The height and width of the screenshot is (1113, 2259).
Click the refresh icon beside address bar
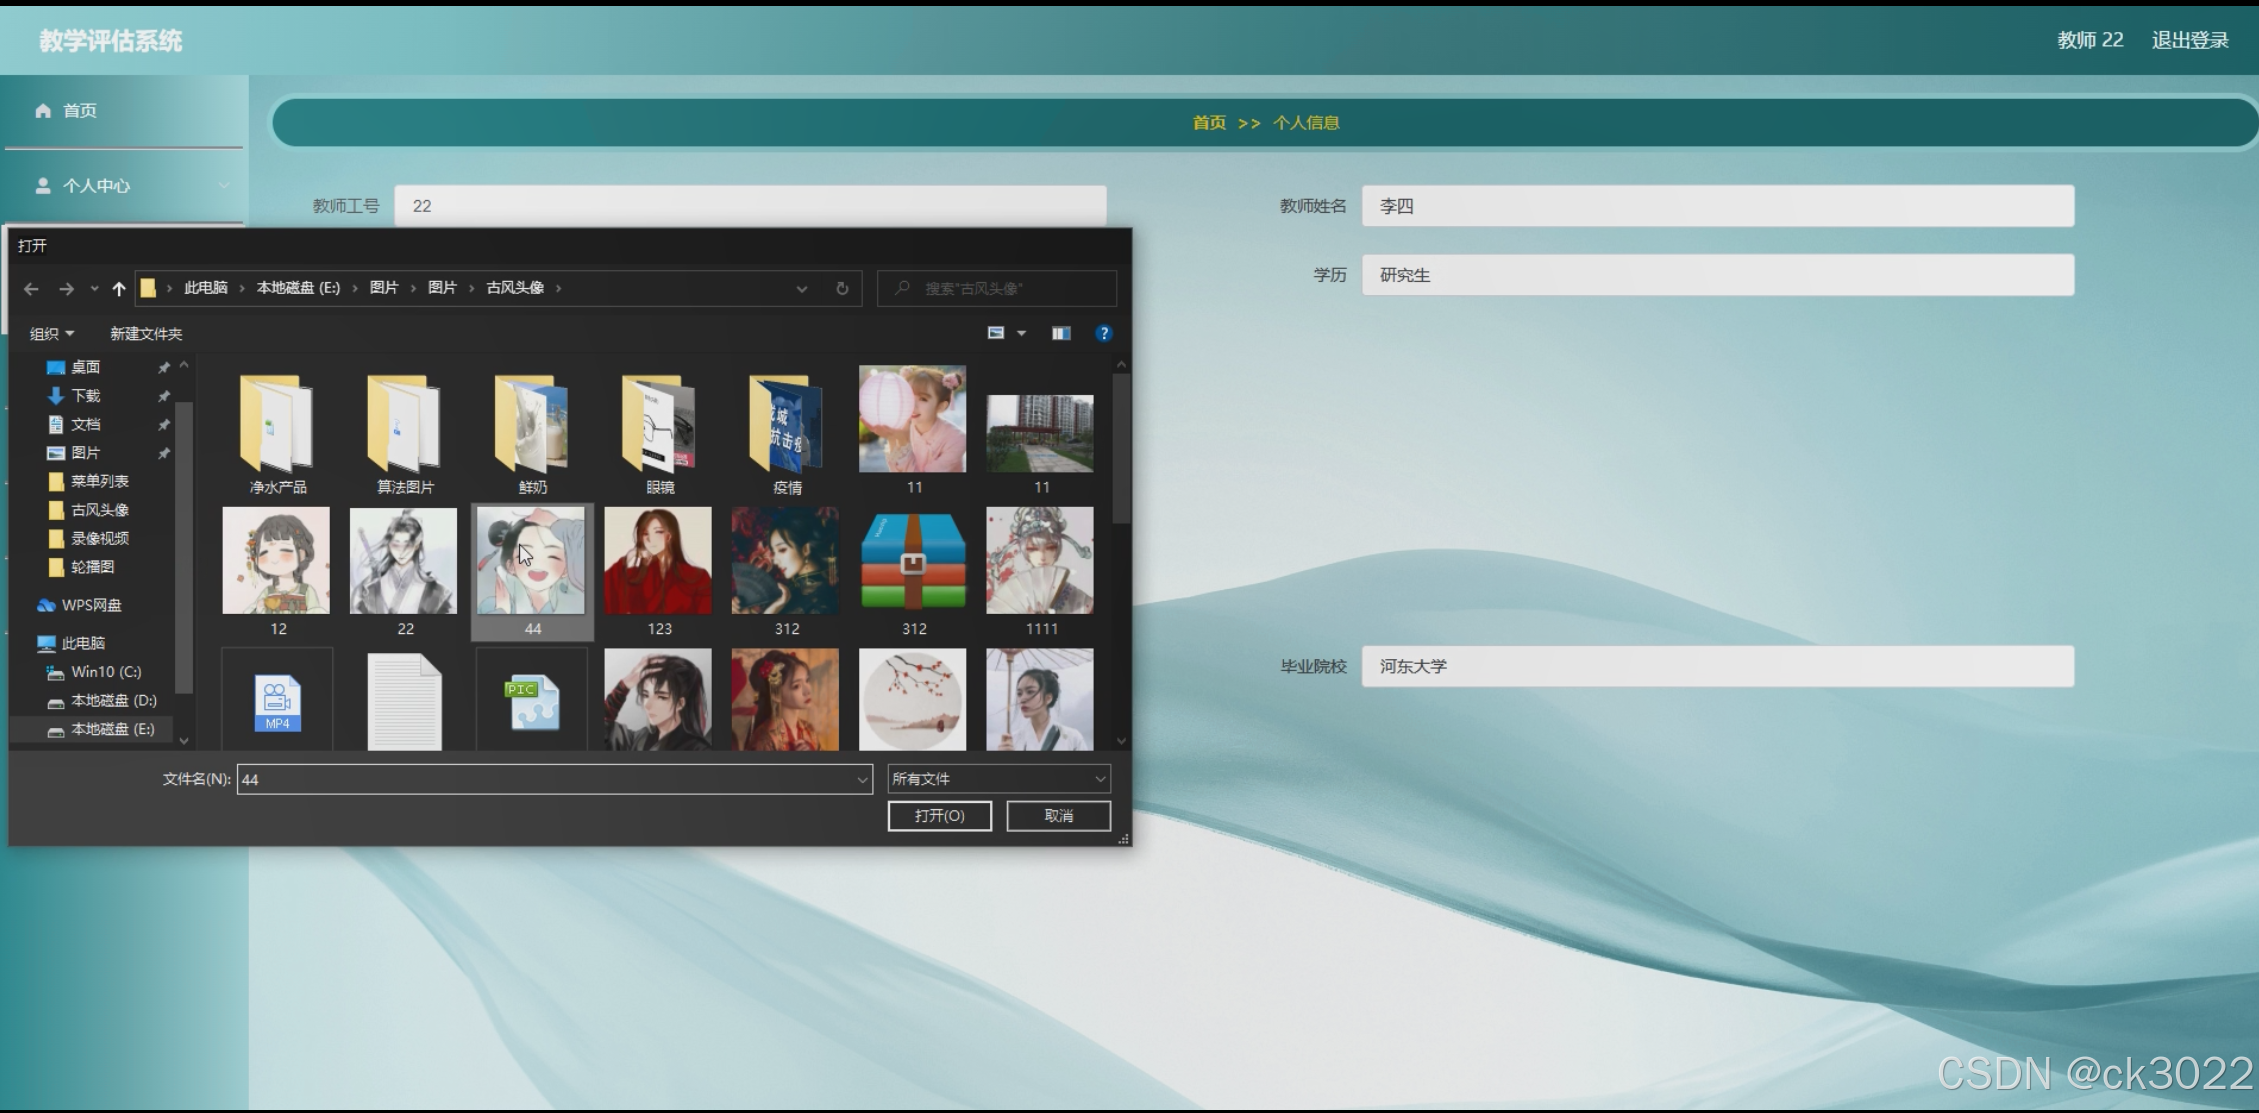tap(842, 289)
